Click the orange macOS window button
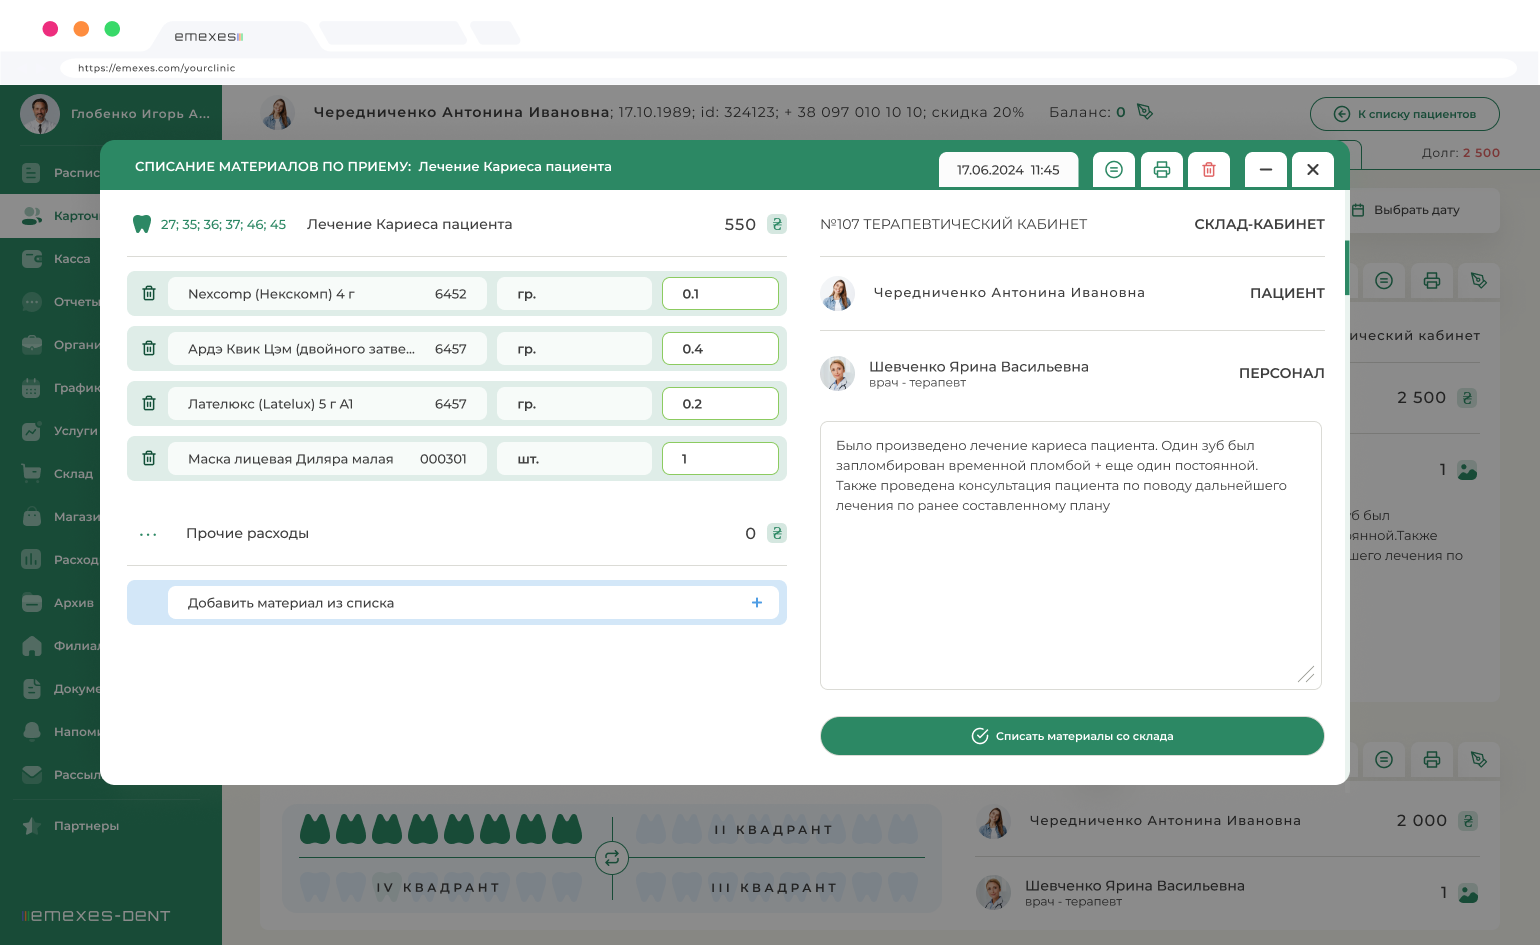The height and width of the screenshot is (945, 1540). point(81,29)
